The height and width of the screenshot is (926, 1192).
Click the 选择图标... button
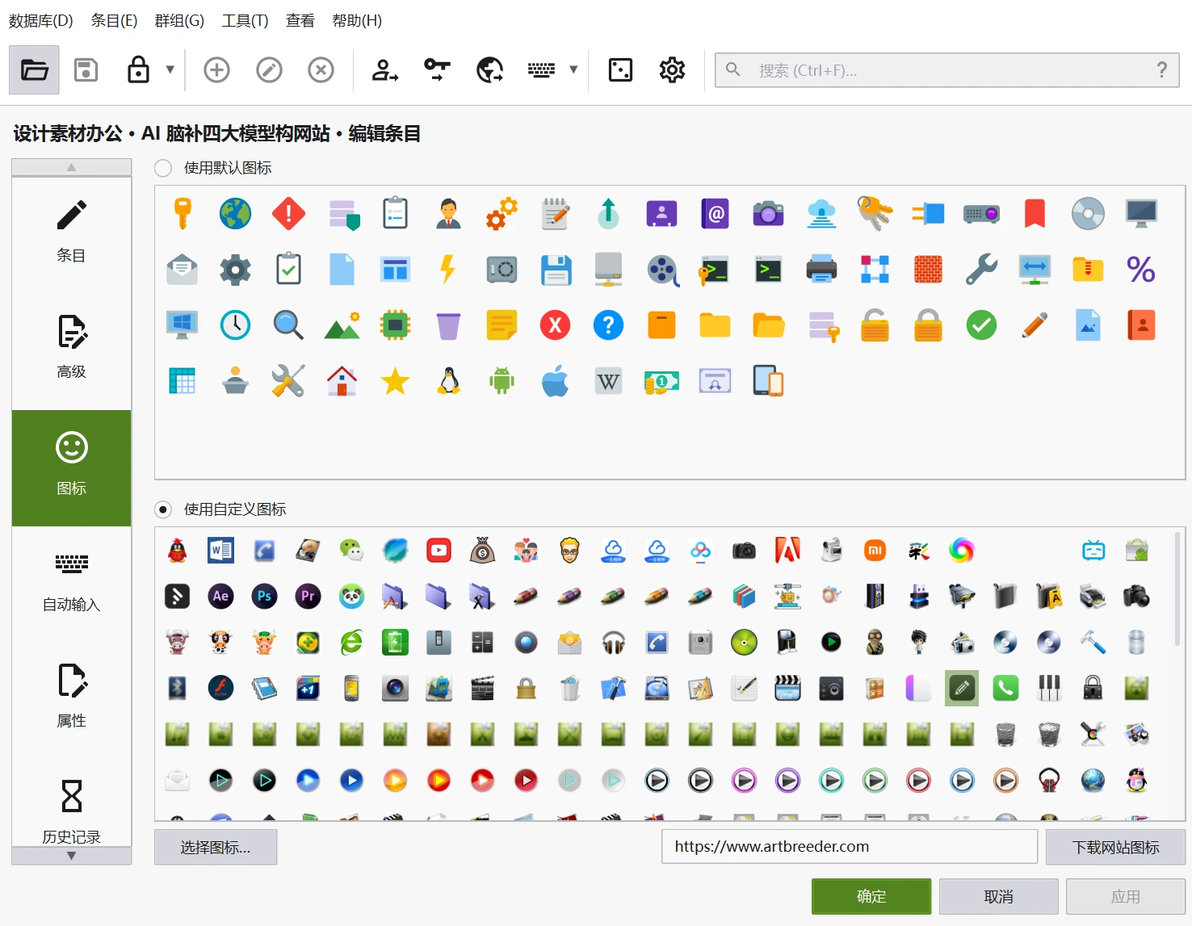(x=216, y=847)
